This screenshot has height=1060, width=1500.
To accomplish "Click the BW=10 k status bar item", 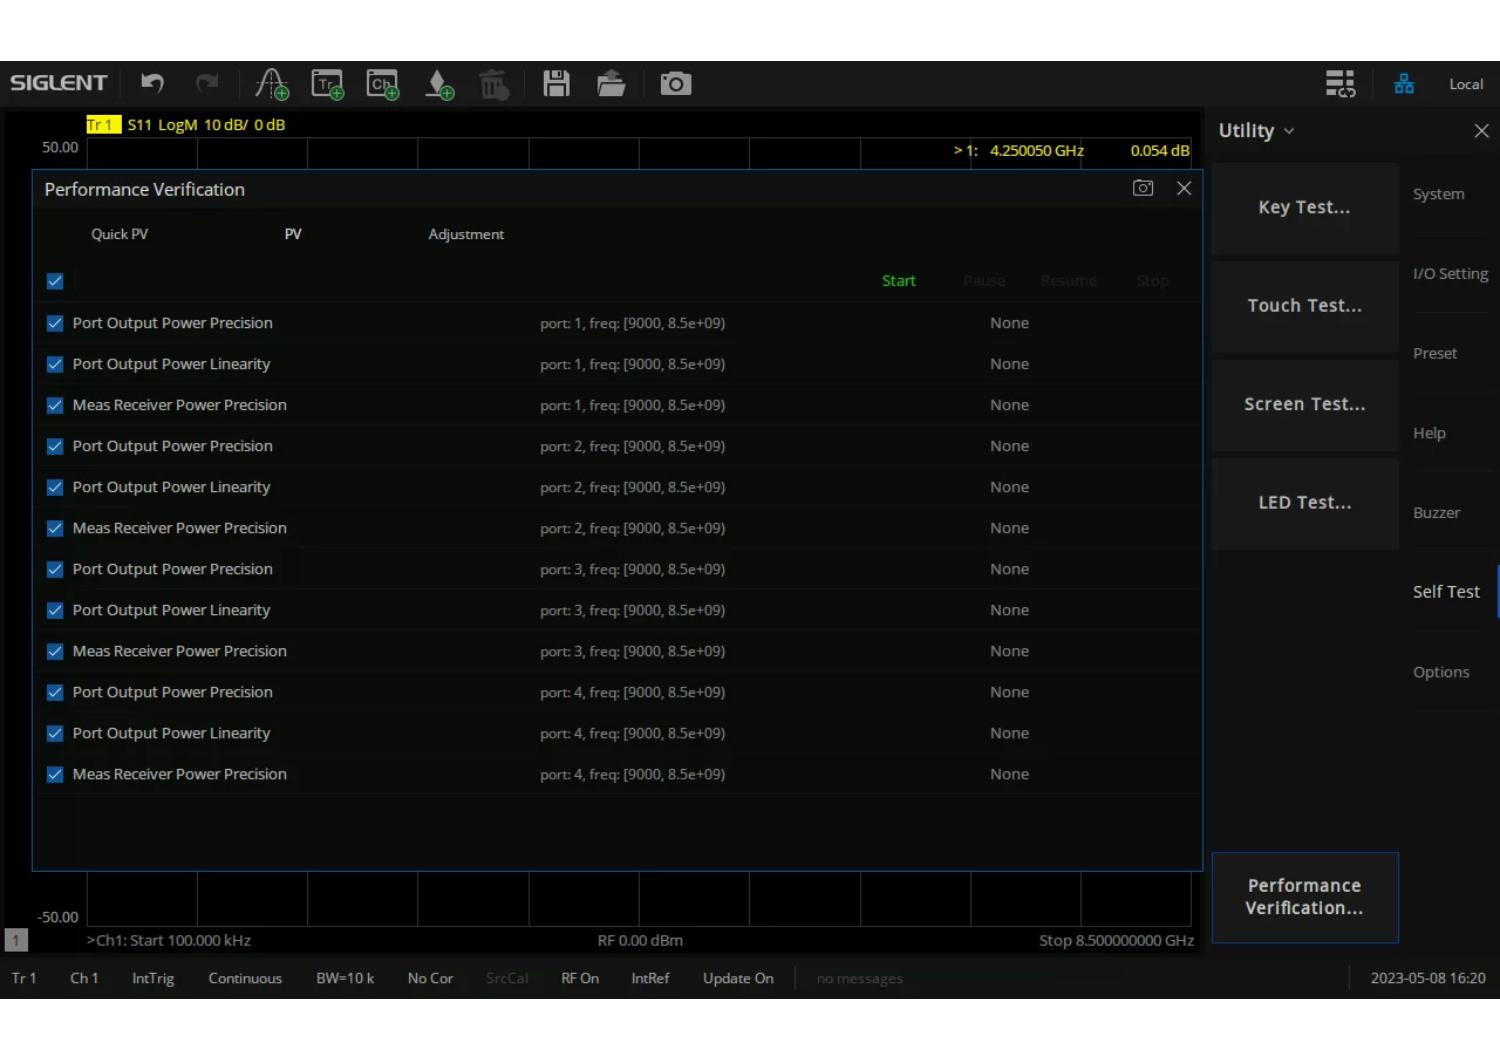I will pyautogui.click(x=345, y=978).
